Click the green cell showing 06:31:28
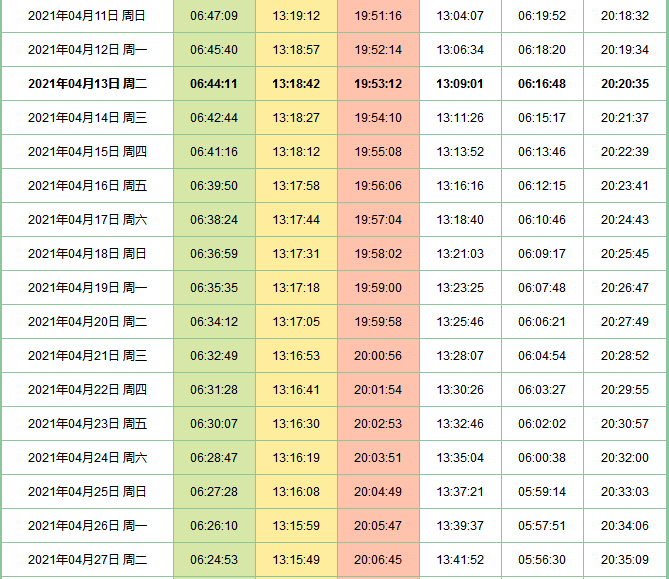Viewport: 669px width, 579px height. (214, 390)
